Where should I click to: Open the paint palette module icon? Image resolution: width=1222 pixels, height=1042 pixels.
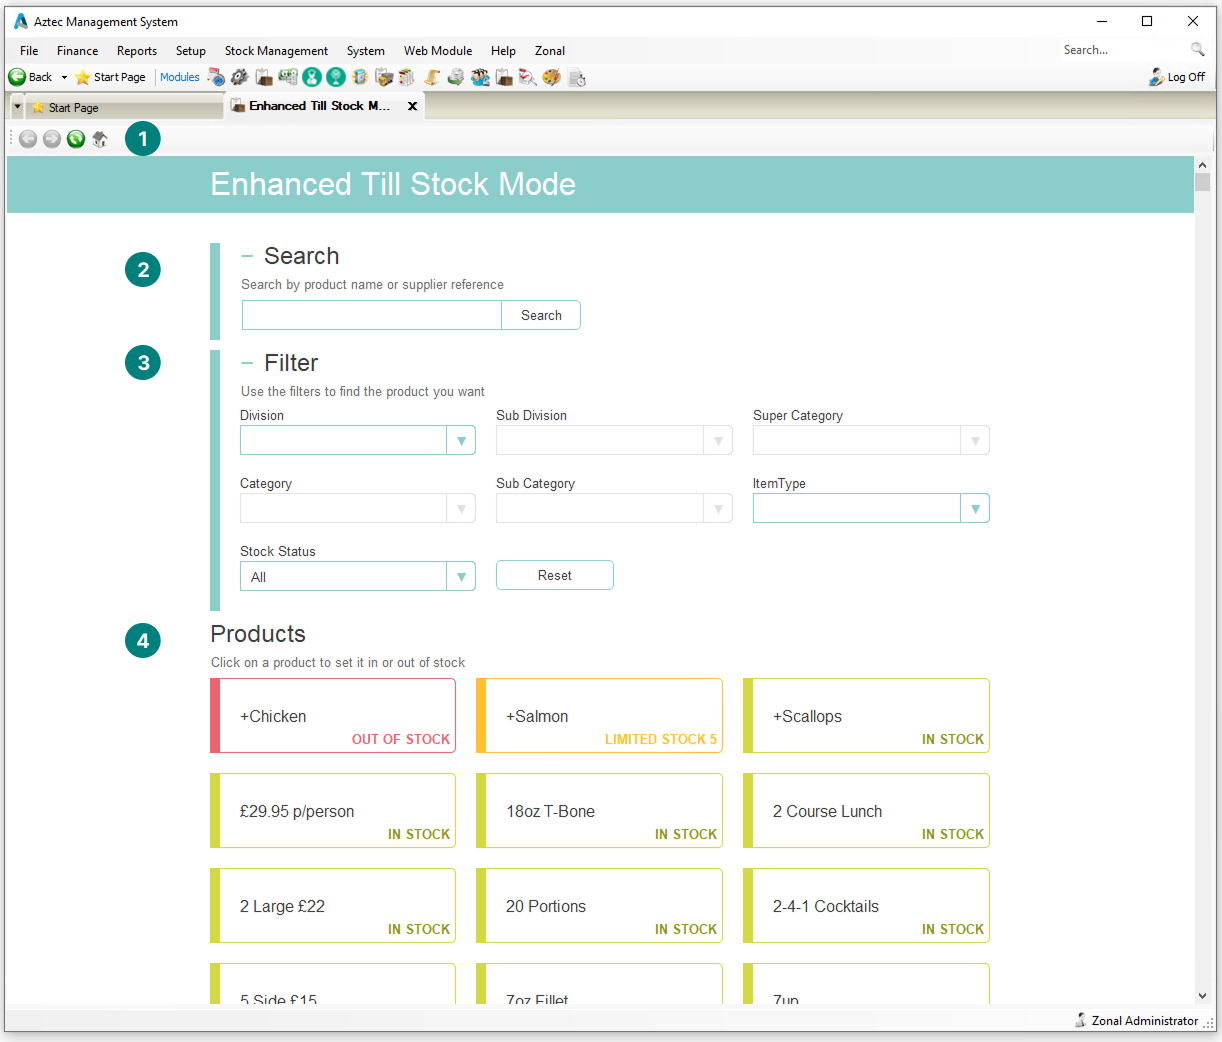click(x=551, y=77)
